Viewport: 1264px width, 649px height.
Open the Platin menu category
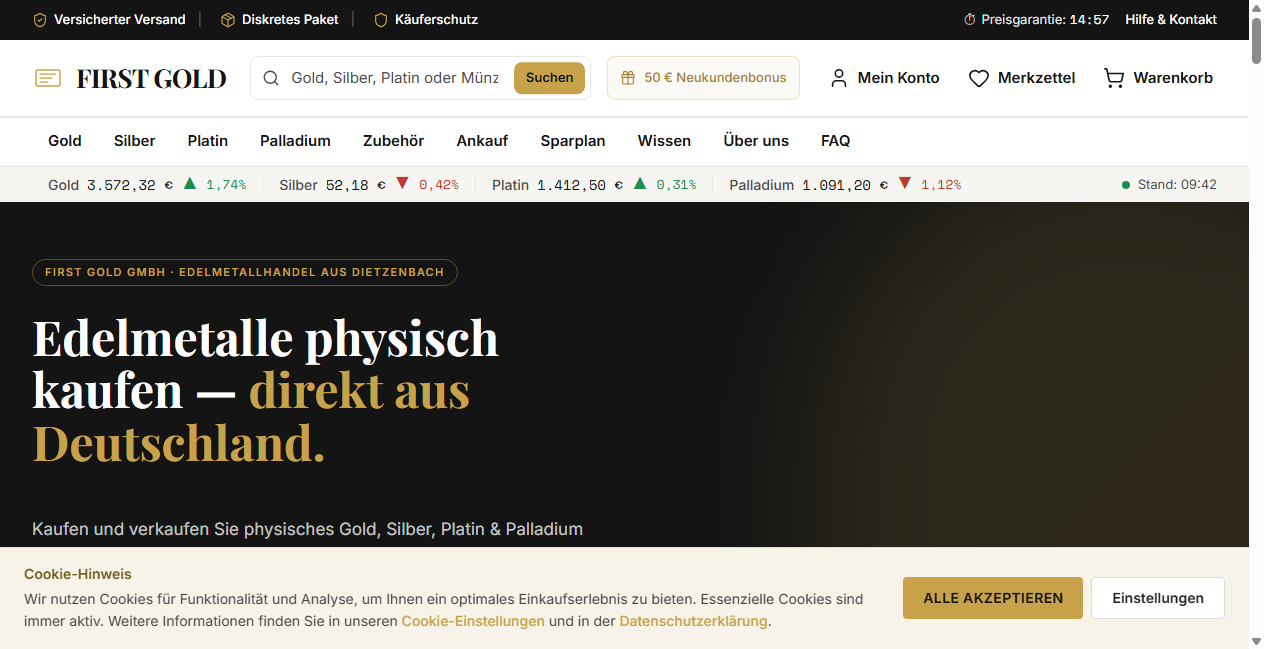[208, 141]
